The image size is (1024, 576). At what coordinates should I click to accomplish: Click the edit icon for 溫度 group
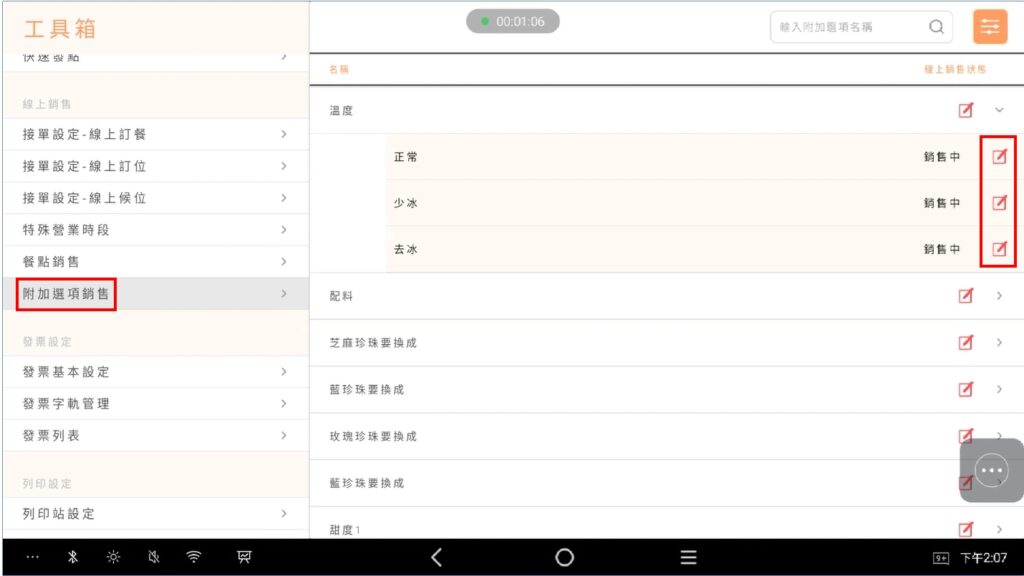pyautogui.click(x=965, y=110)
